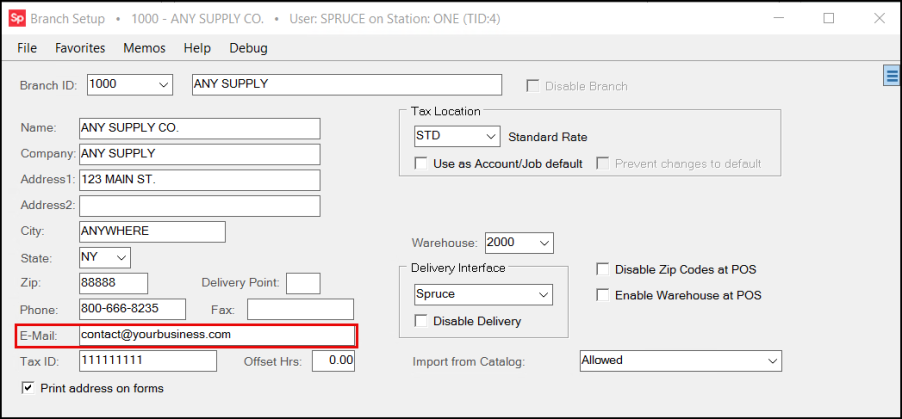Open the File menu
The height and width of the screenshot is (419, 902).
click(27, 48)
